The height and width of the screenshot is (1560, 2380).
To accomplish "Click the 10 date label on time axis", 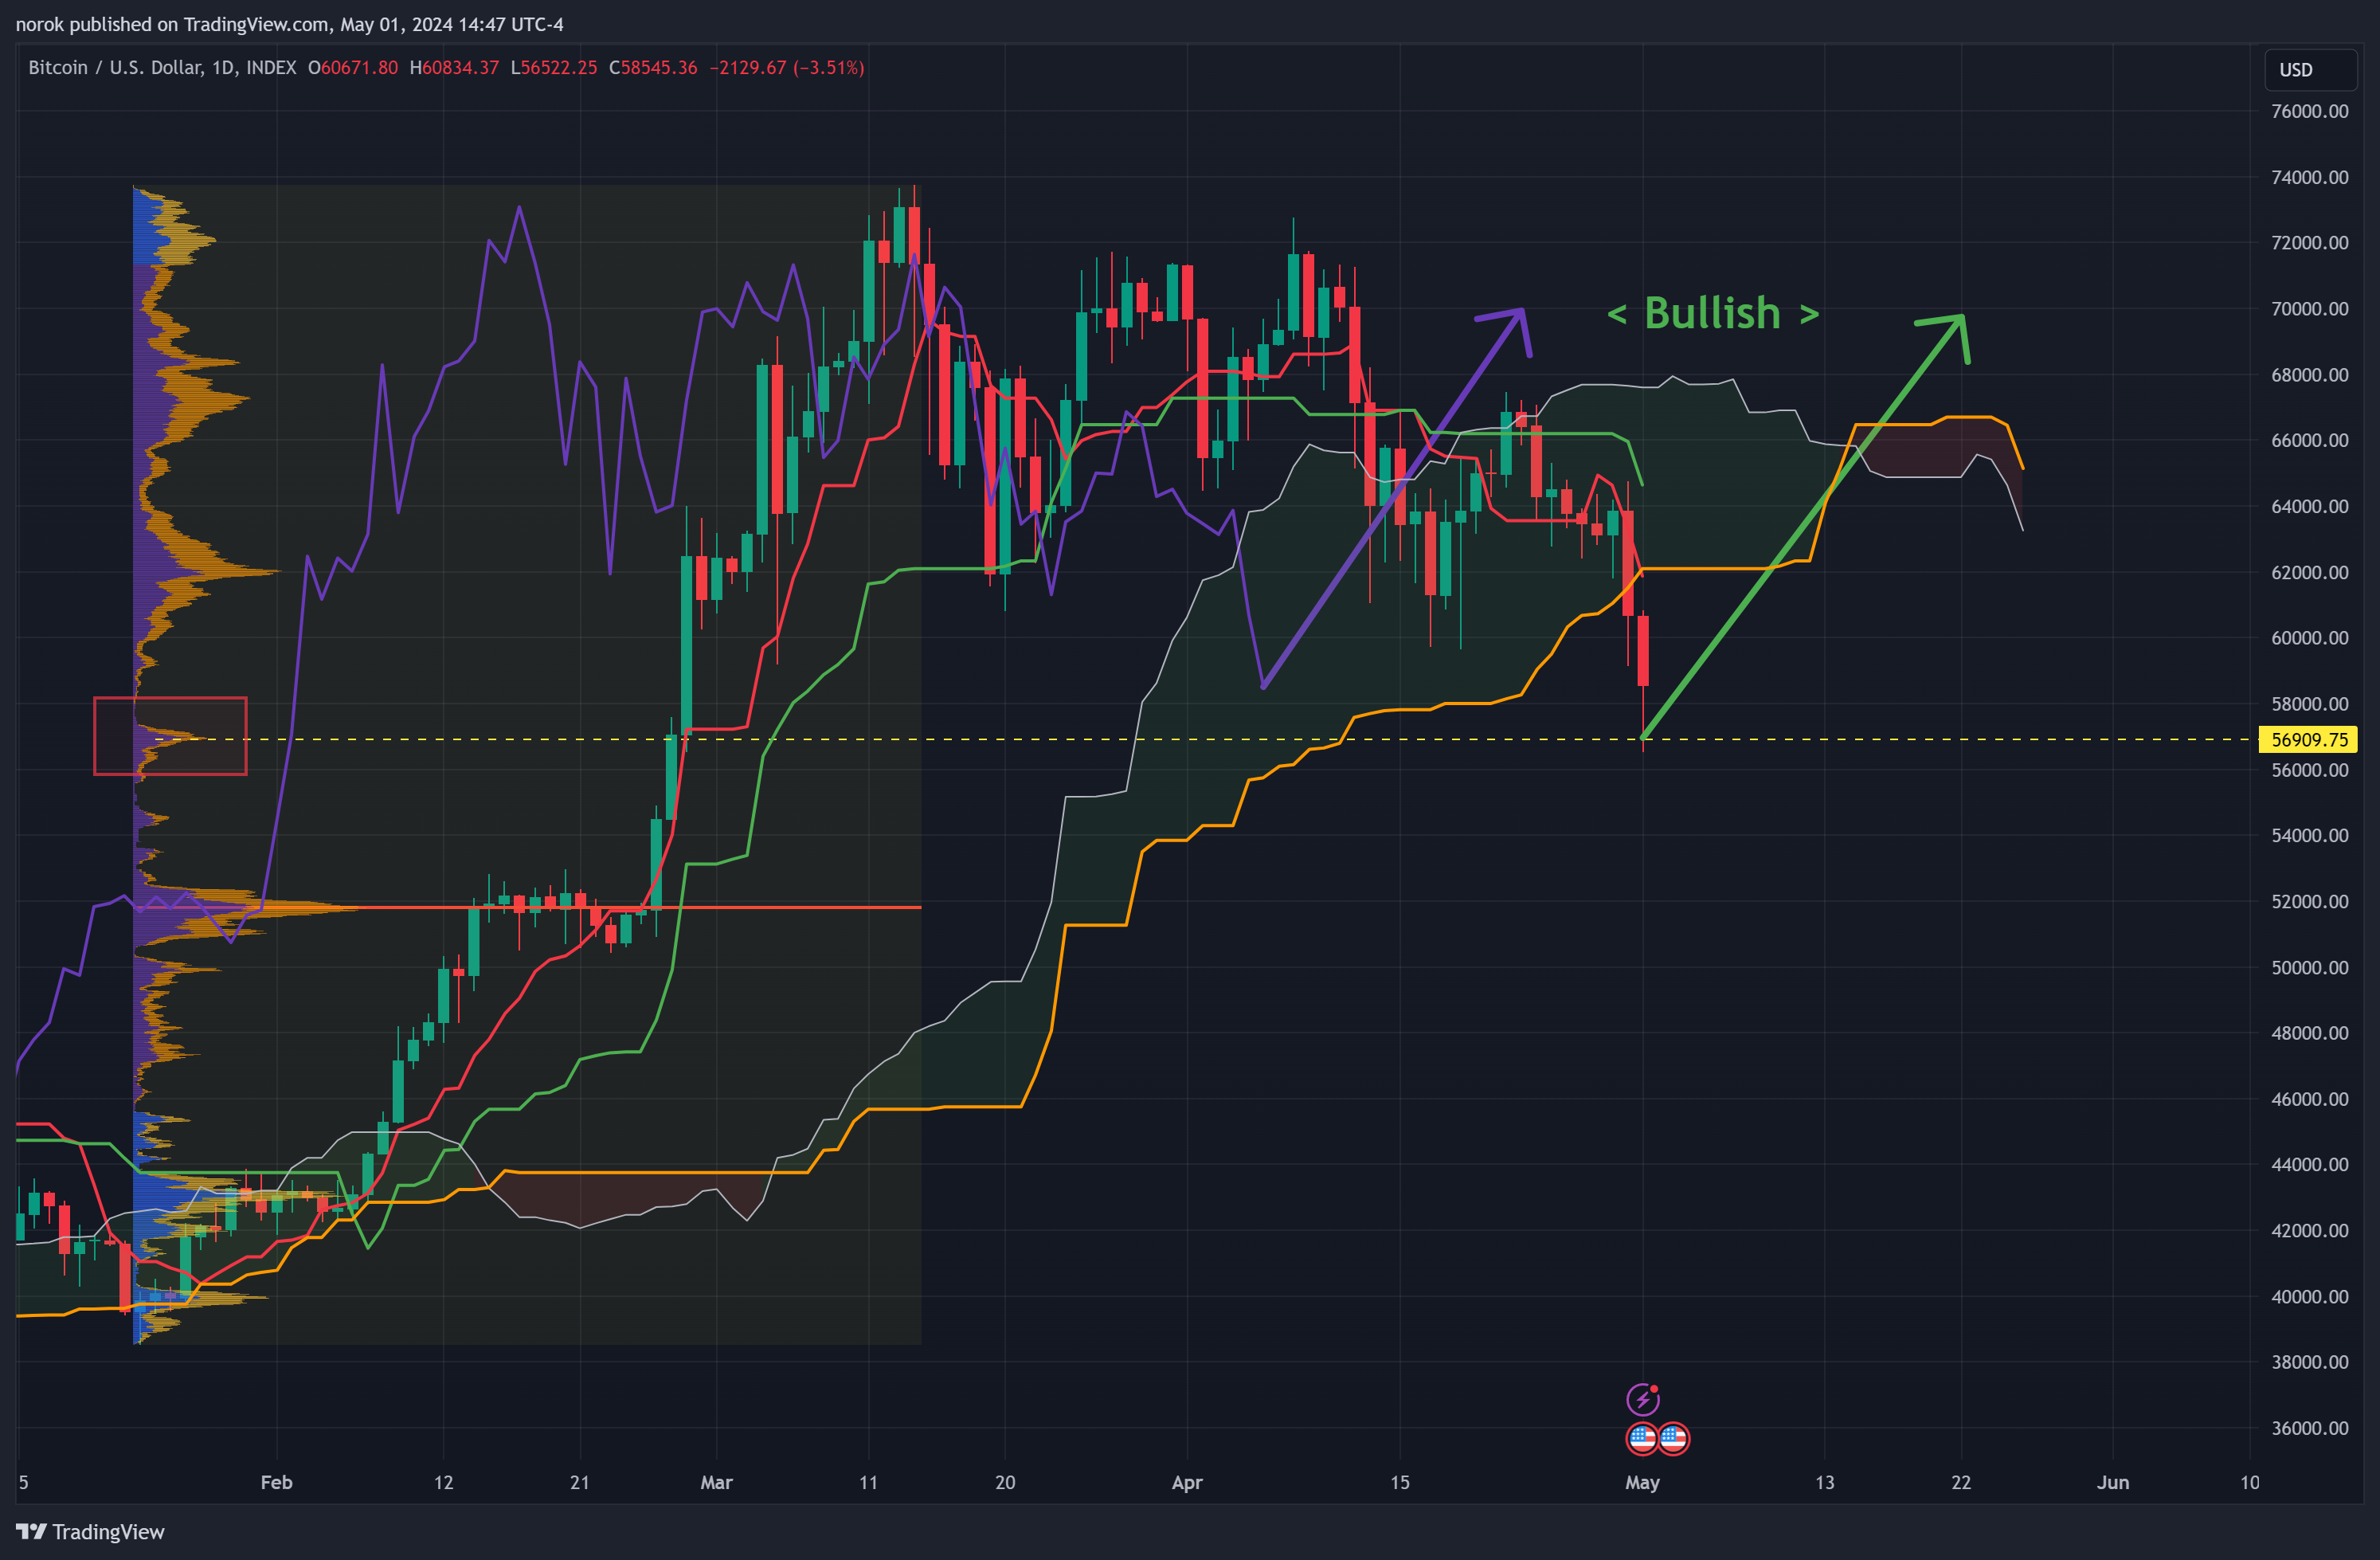I will tap(2250, 1482).
